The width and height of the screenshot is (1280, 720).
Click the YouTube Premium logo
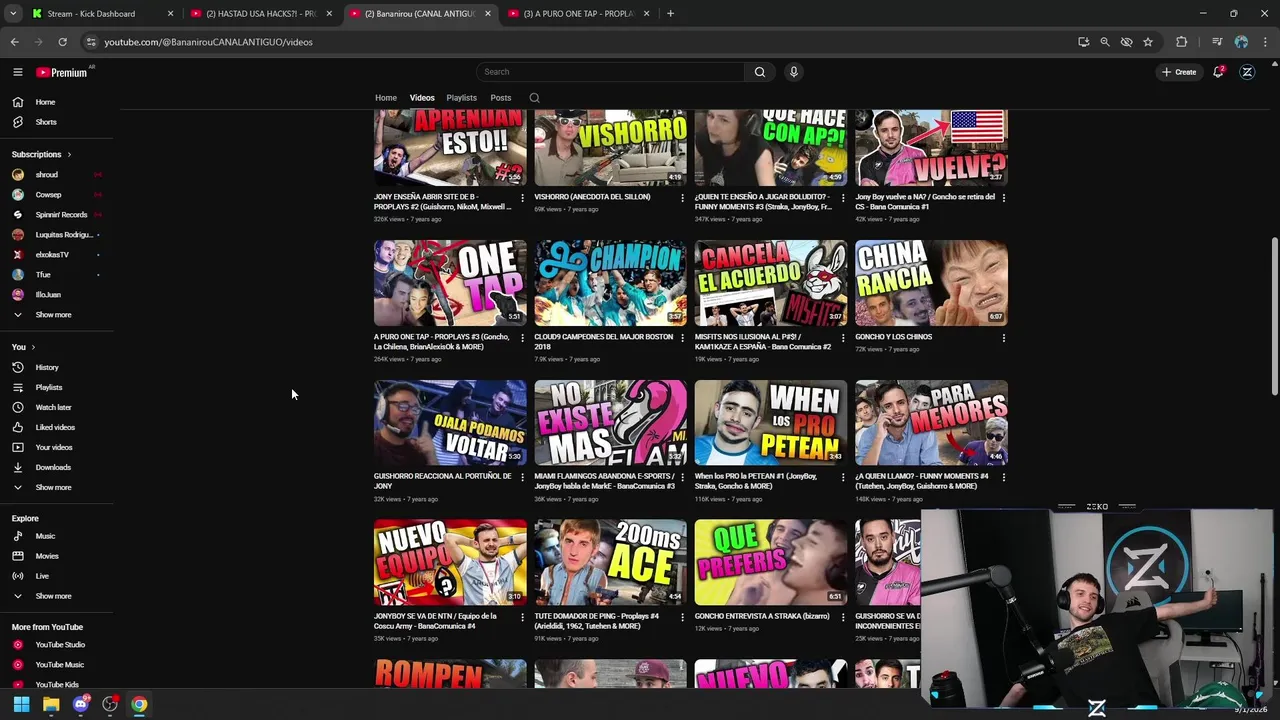tap(64, 72)
